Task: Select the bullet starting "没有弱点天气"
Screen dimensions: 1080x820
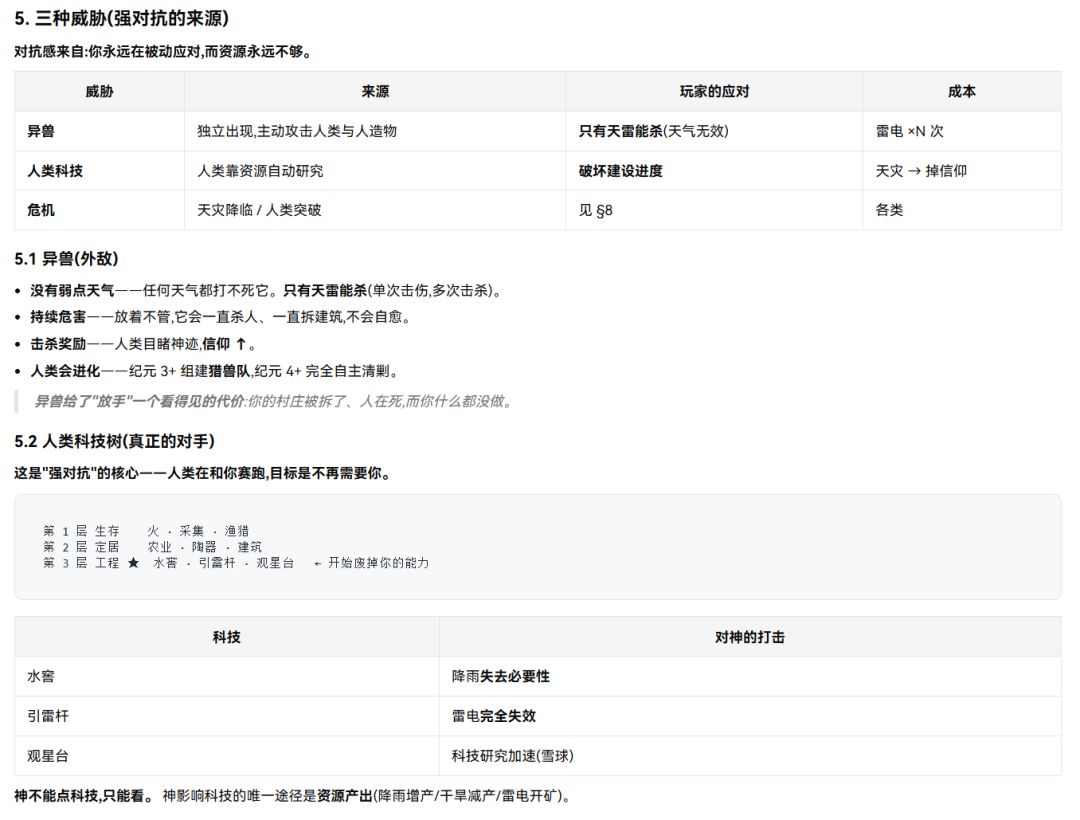Action: pos(266,291)
